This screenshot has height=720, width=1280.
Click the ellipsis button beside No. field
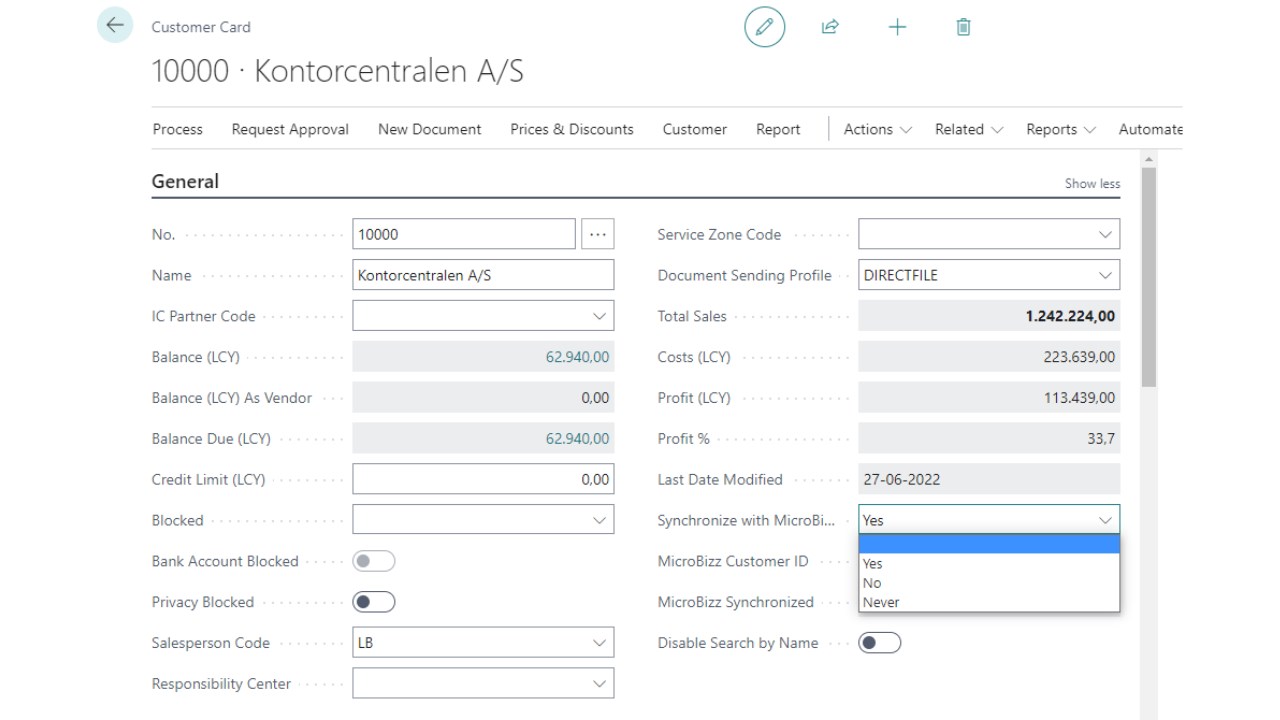pos(598,234)
